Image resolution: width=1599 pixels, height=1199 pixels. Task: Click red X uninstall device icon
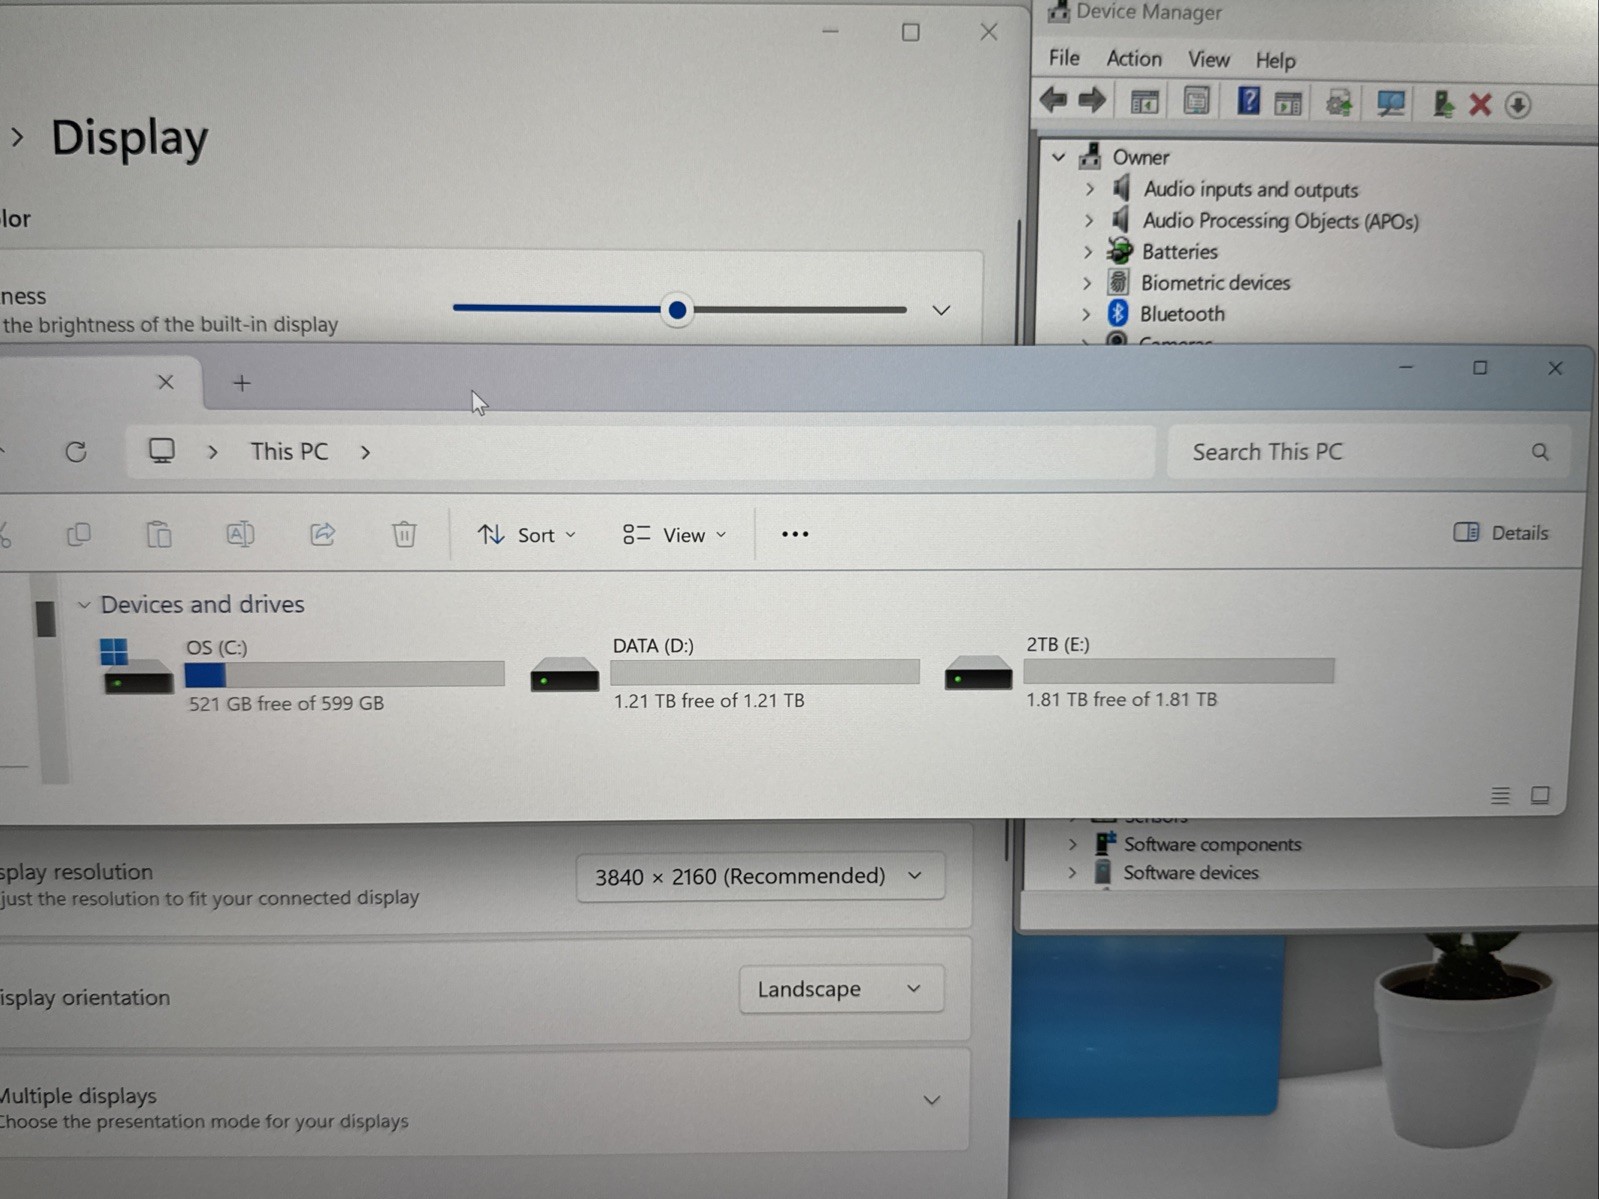pyautogui.click(x=1480, y=104)
